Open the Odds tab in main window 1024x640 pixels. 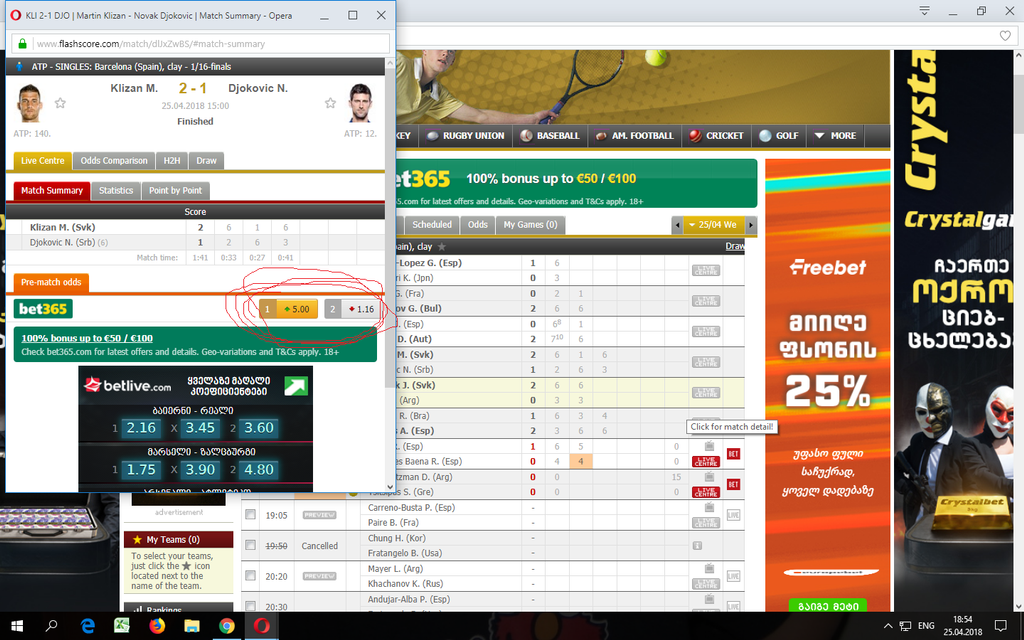pos(477,225)
